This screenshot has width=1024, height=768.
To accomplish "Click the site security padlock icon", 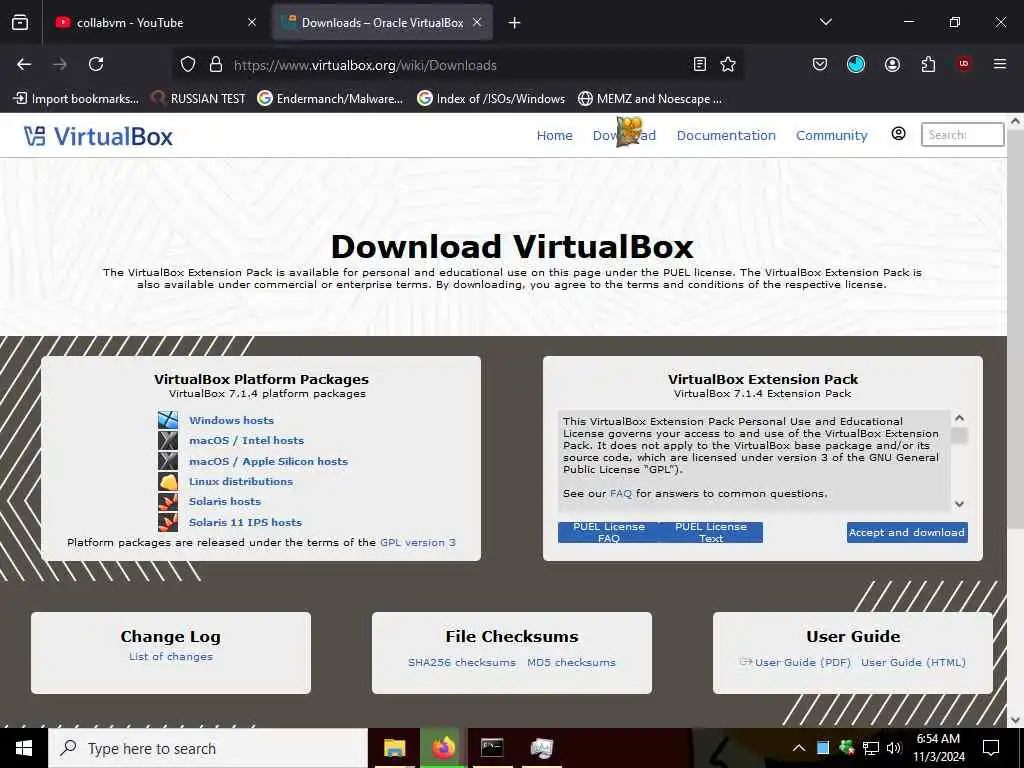I will pos(216,64).
